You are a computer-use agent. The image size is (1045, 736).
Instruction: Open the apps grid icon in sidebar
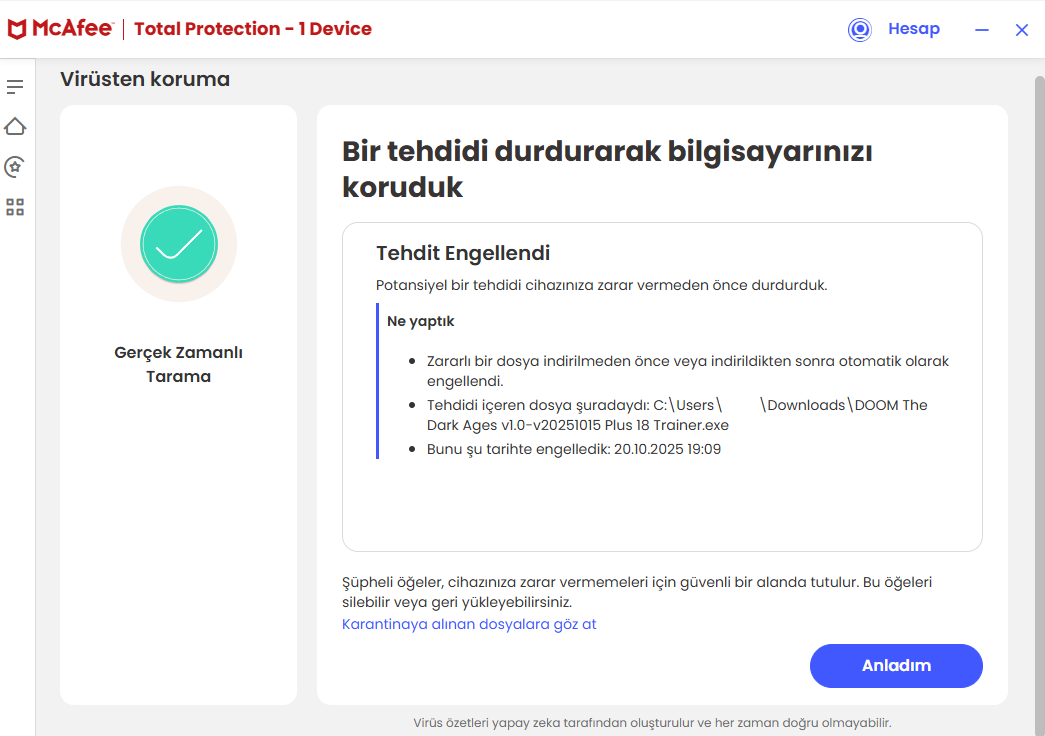(x=15, y=207)
